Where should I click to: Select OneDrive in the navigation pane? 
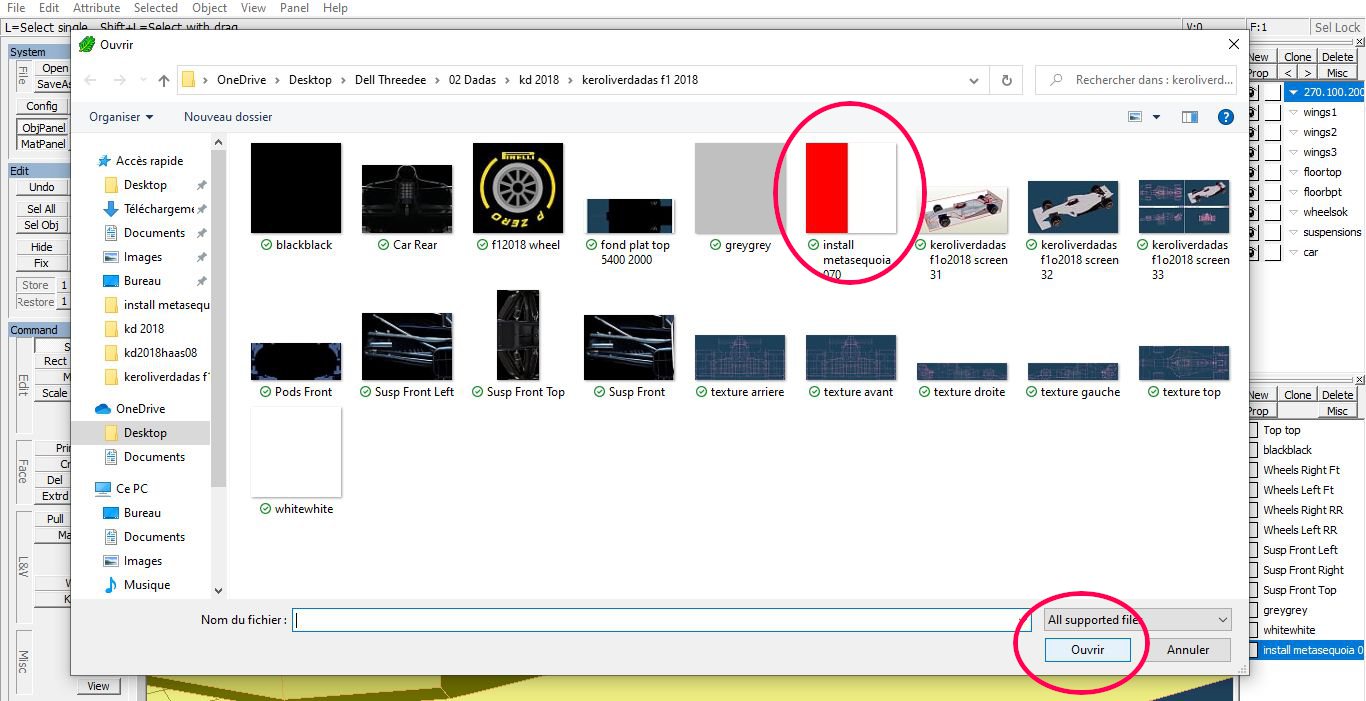140,409
